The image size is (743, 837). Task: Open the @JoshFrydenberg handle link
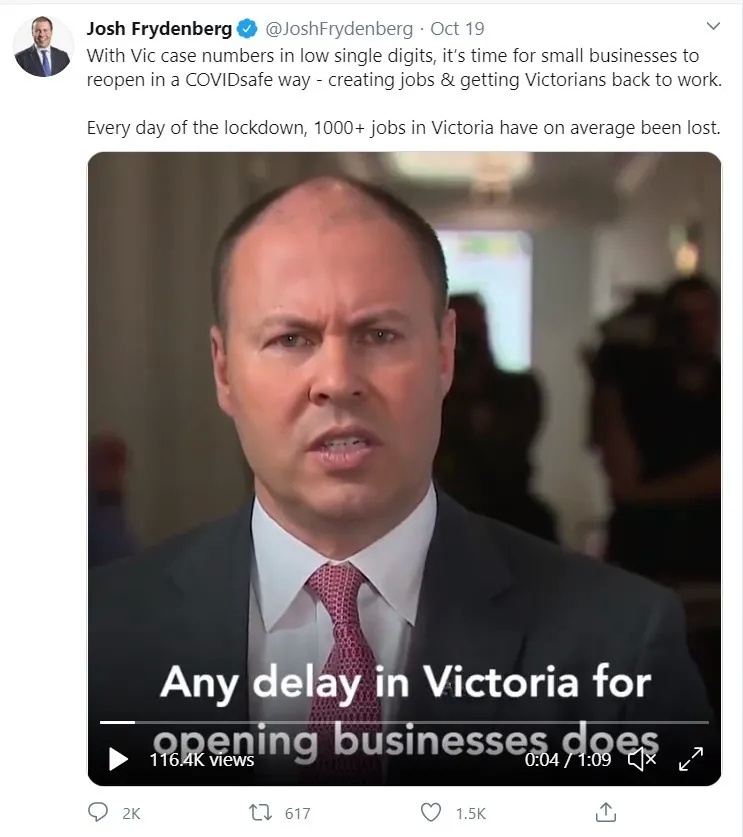tap(339, 29)
